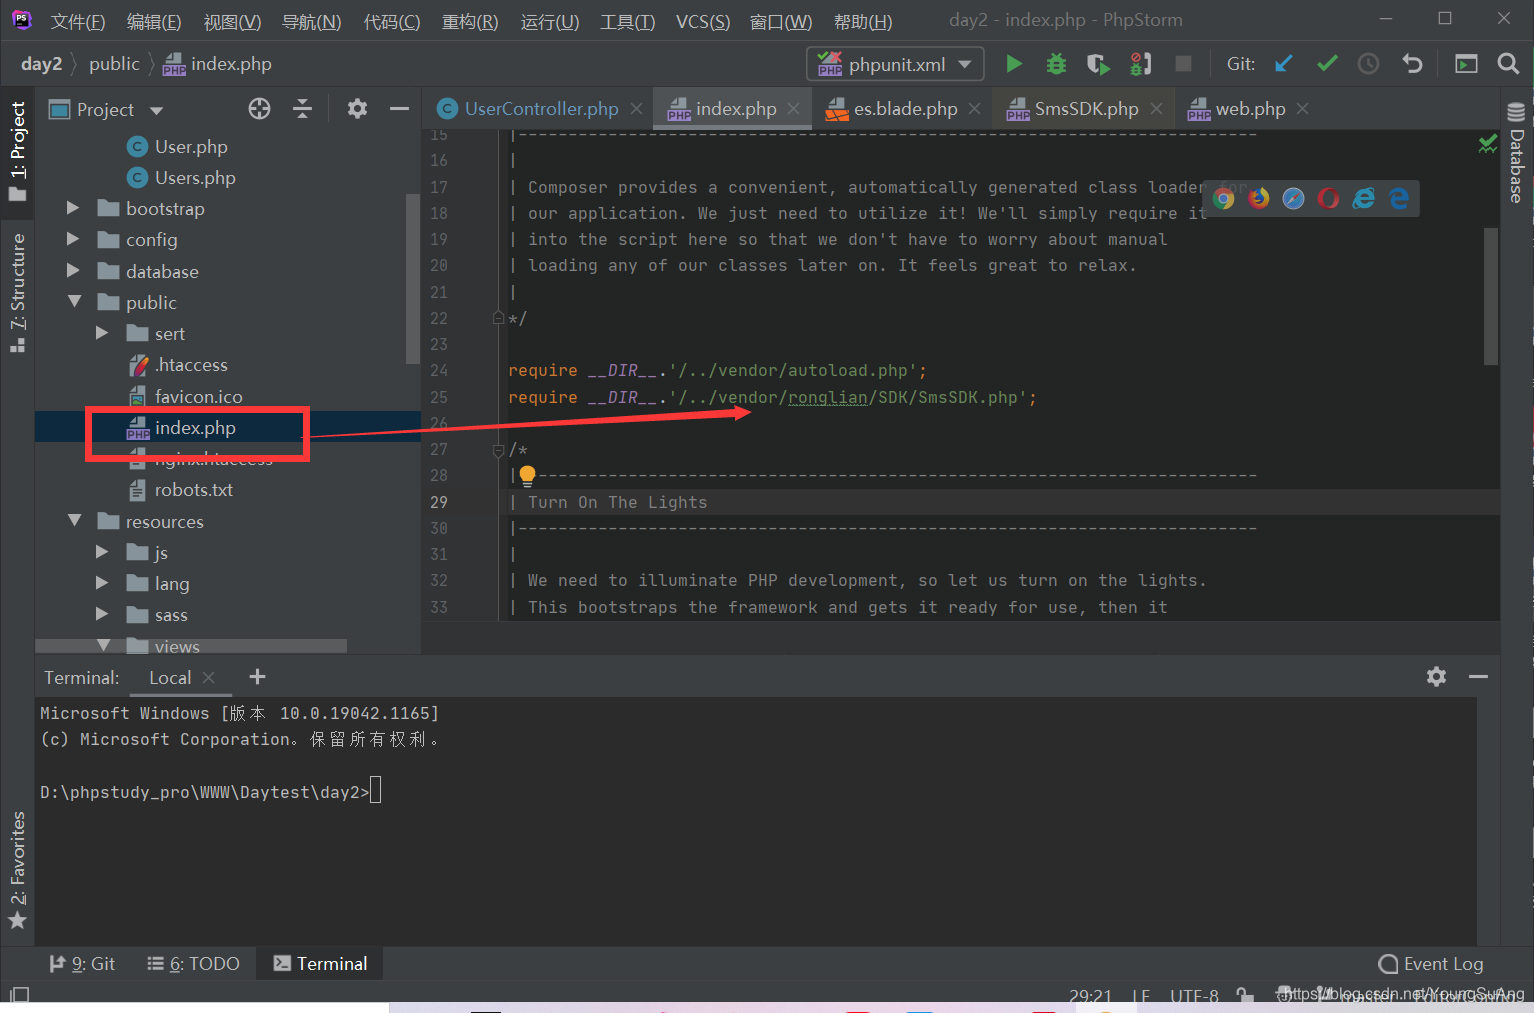The image size is (1534, 1013).
Task: Click the editor vertical scrollbar
Action: point(1491,297)
